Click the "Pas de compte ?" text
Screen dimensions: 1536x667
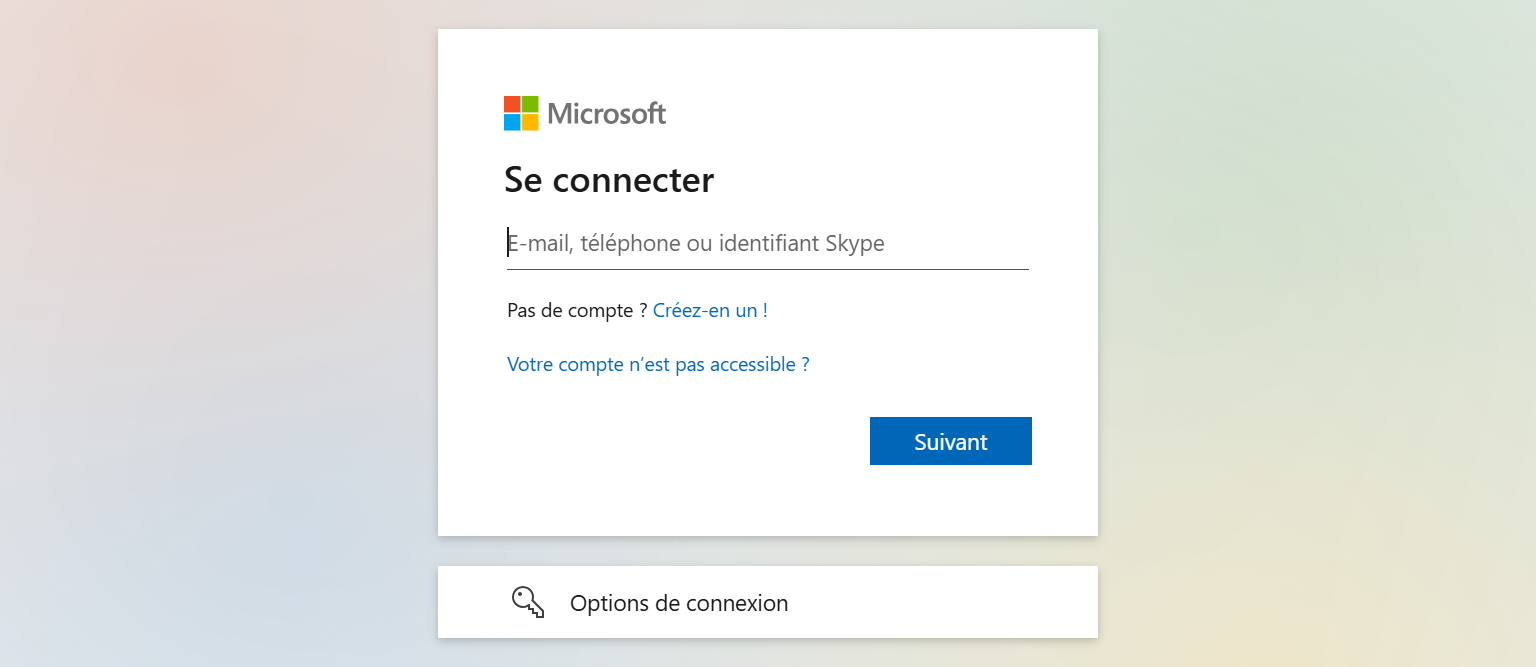click(x=577, y=310)
